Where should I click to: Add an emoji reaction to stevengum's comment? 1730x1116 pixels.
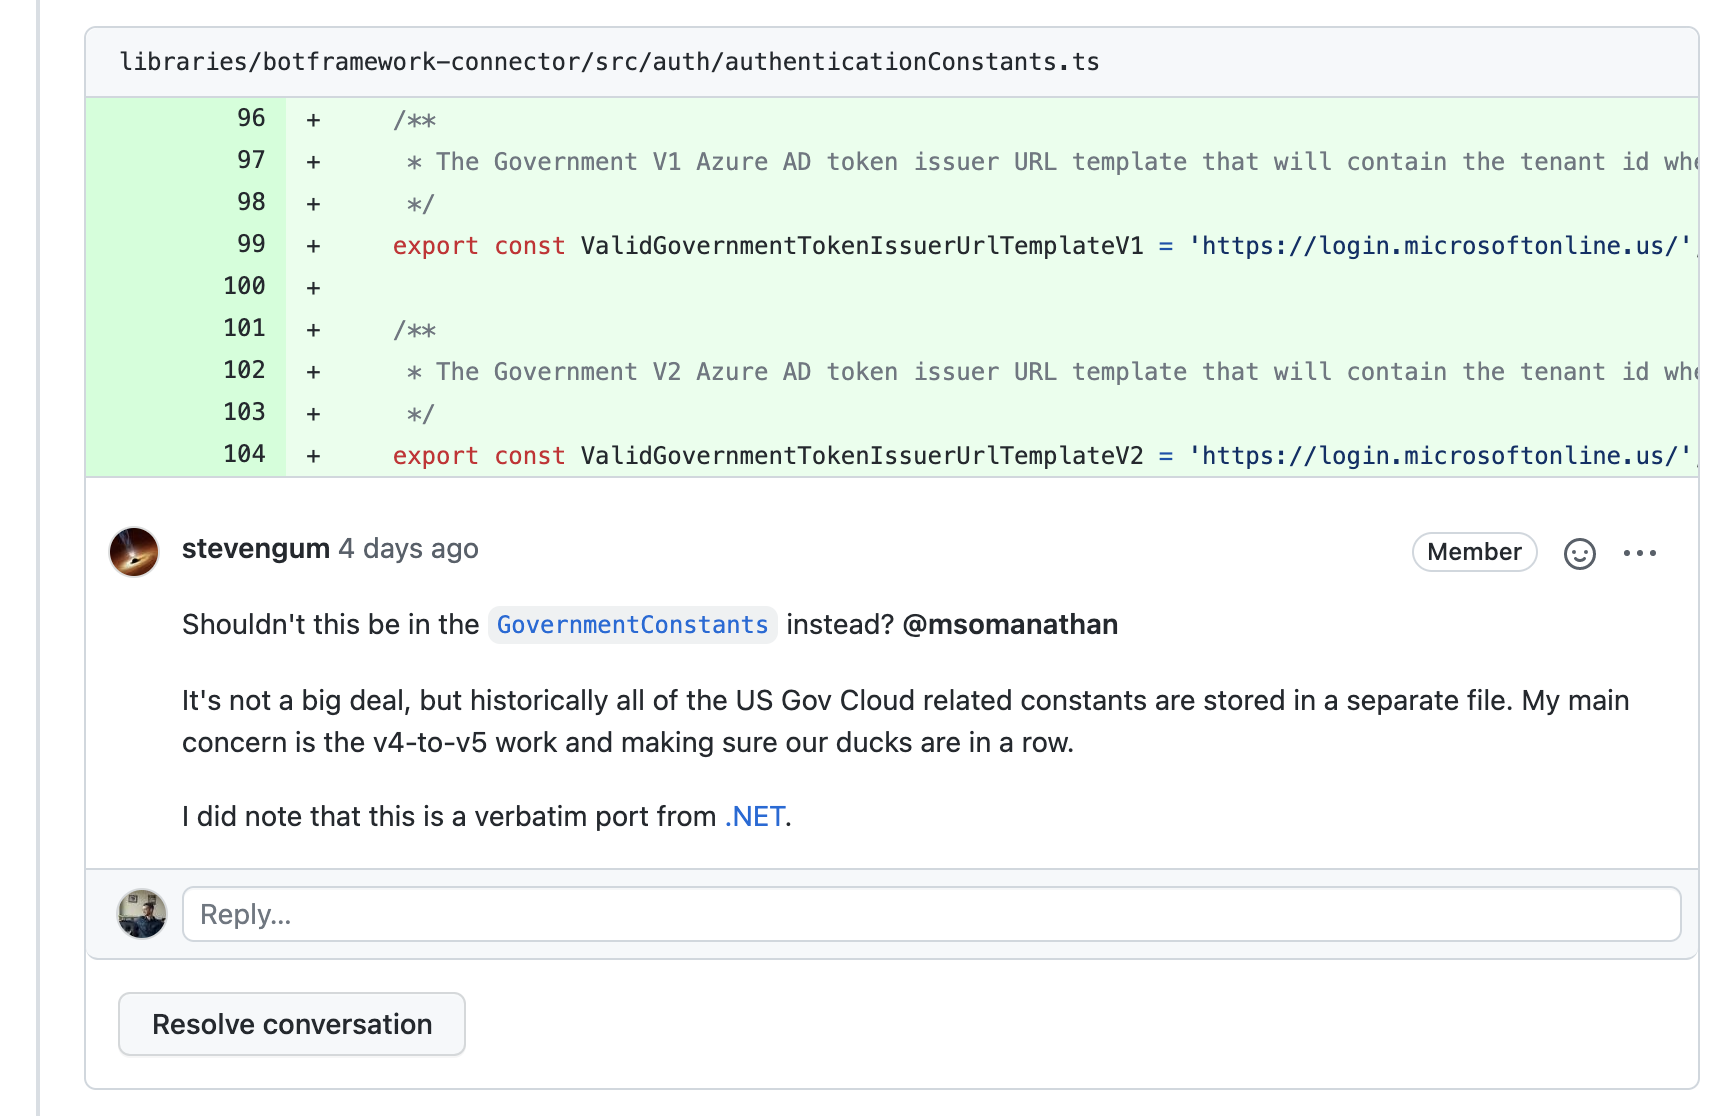click(x=1579, y=553)
